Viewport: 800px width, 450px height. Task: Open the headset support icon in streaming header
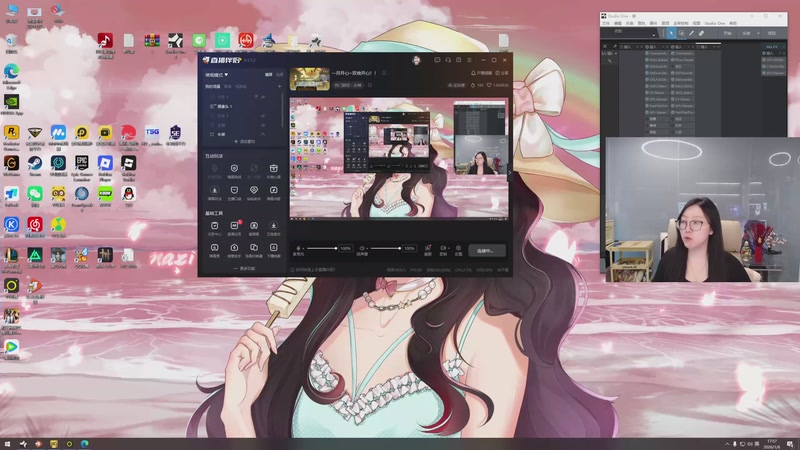point(448,60)
